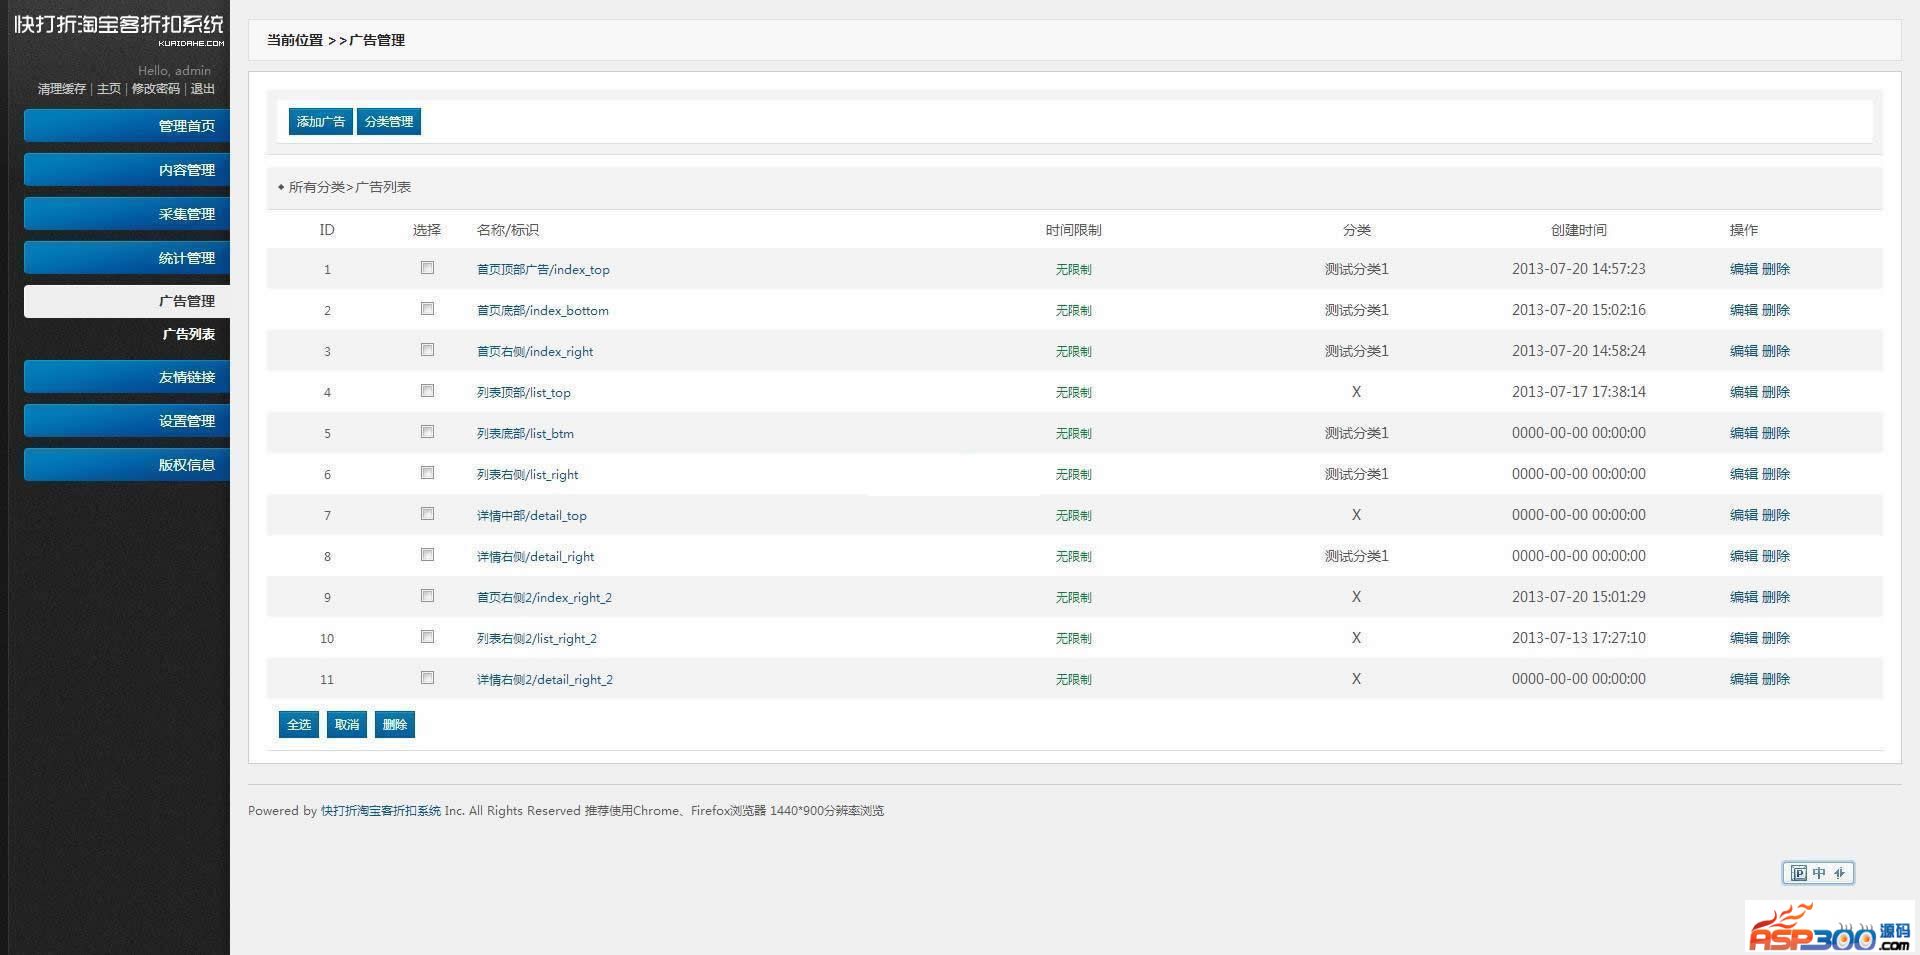
Task: Click the 快打折淘宝客折扣系统 logo
Action: tap(118, 27)
